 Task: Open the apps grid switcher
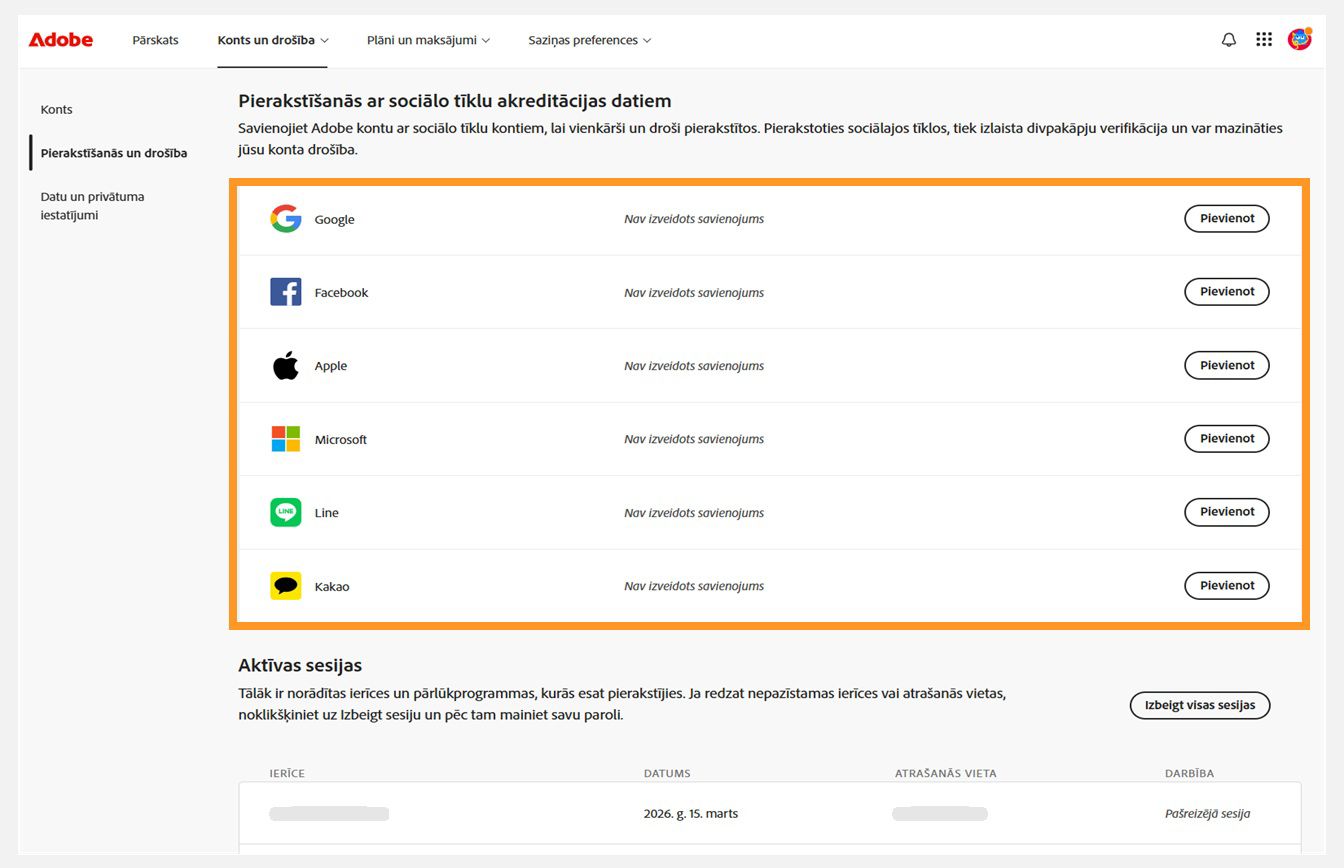pyautogui.click(x=1264, y=40)
